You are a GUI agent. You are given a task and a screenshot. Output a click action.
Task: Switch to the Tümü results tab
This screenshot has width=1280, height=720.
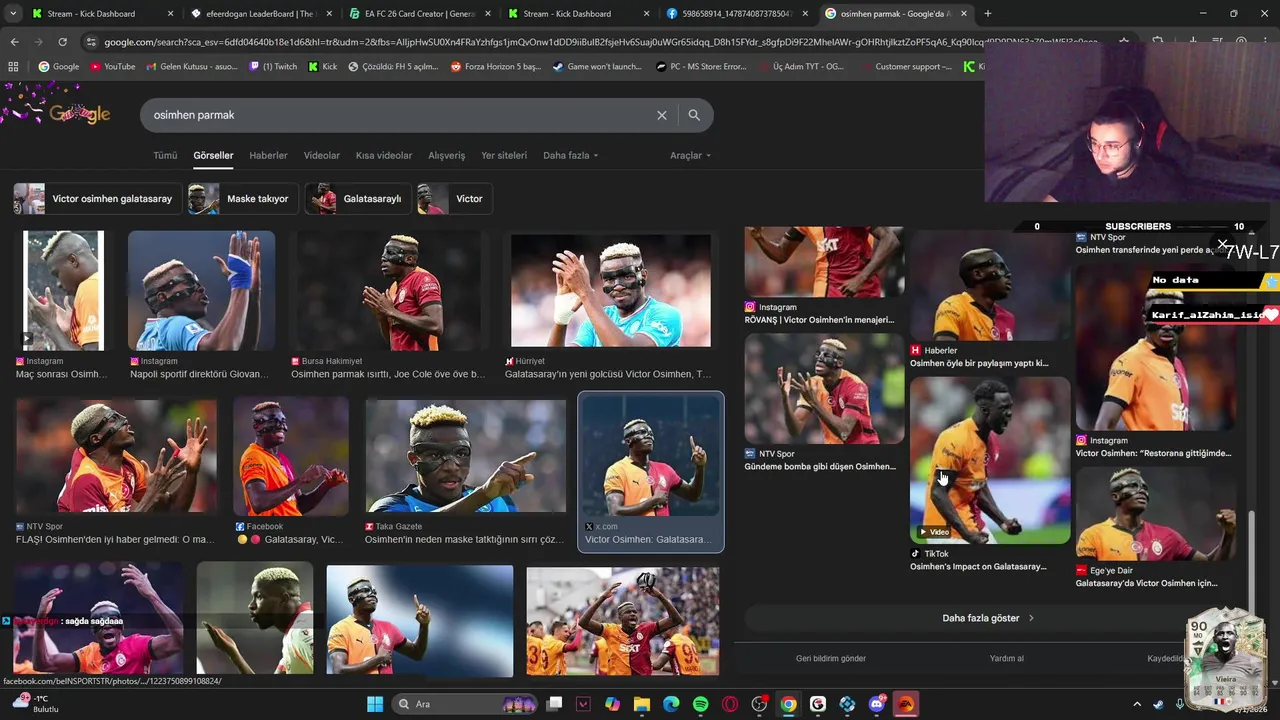165,155
